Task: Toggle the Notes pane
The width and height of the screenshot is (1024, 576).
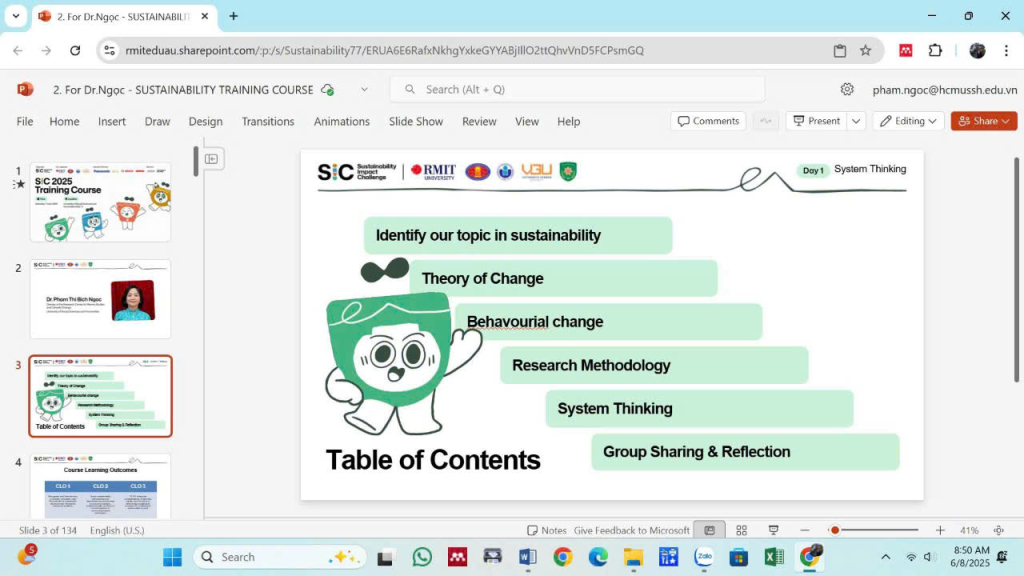Action: (547, 530)
